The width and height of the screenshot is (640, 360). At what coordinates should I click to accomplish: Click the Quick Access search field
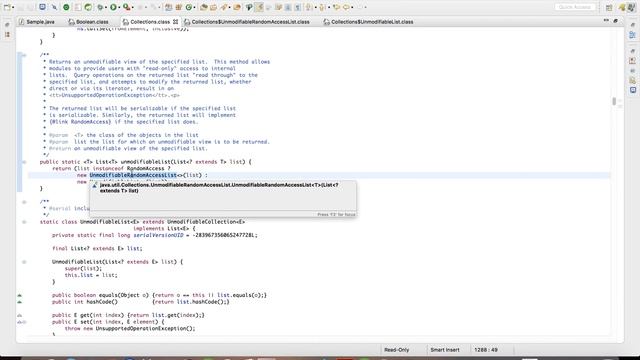[575, 7]
